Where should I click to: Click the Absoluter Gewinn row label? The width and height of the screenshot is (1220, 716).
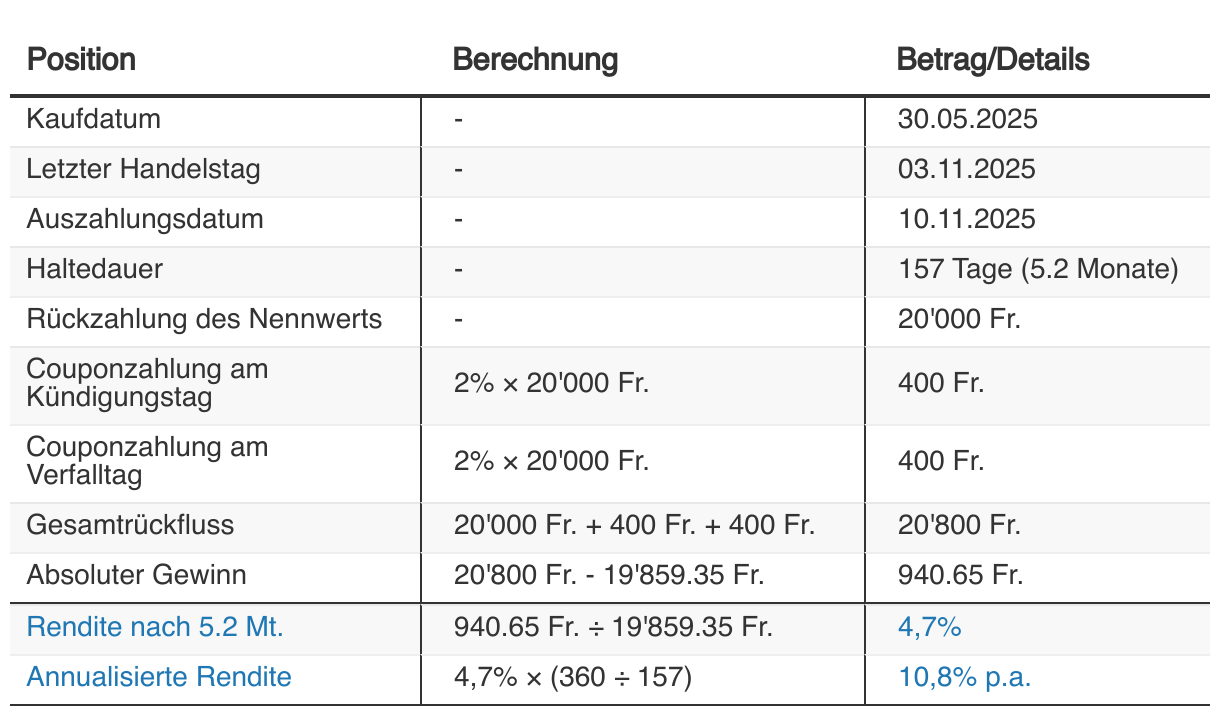tap(136, 575)
